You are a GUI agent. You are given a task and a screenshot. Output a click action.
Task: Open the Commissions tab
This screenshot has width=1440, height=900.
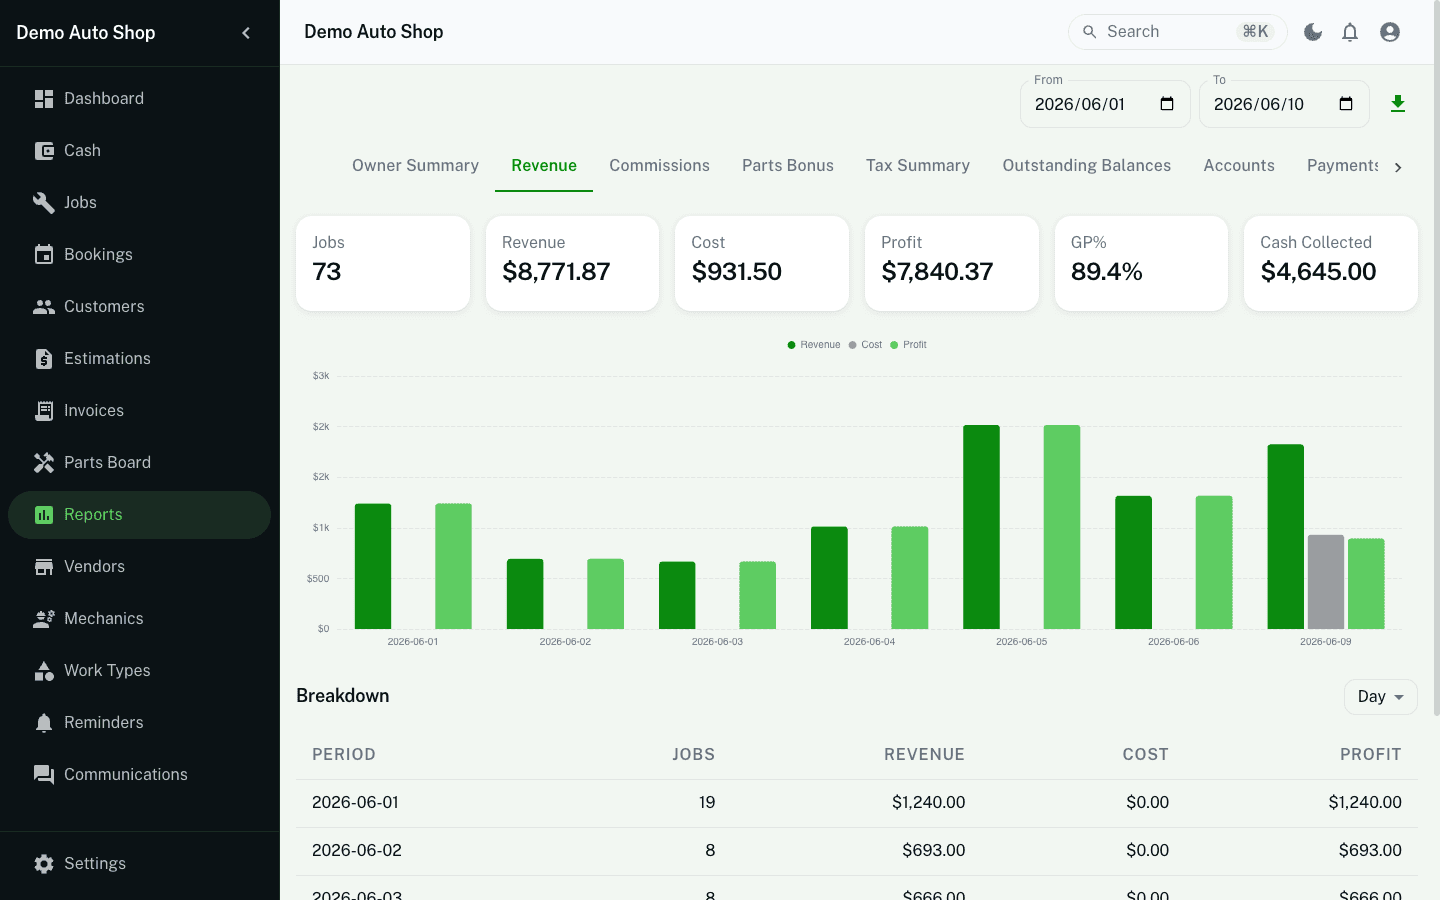pos(659,166)
